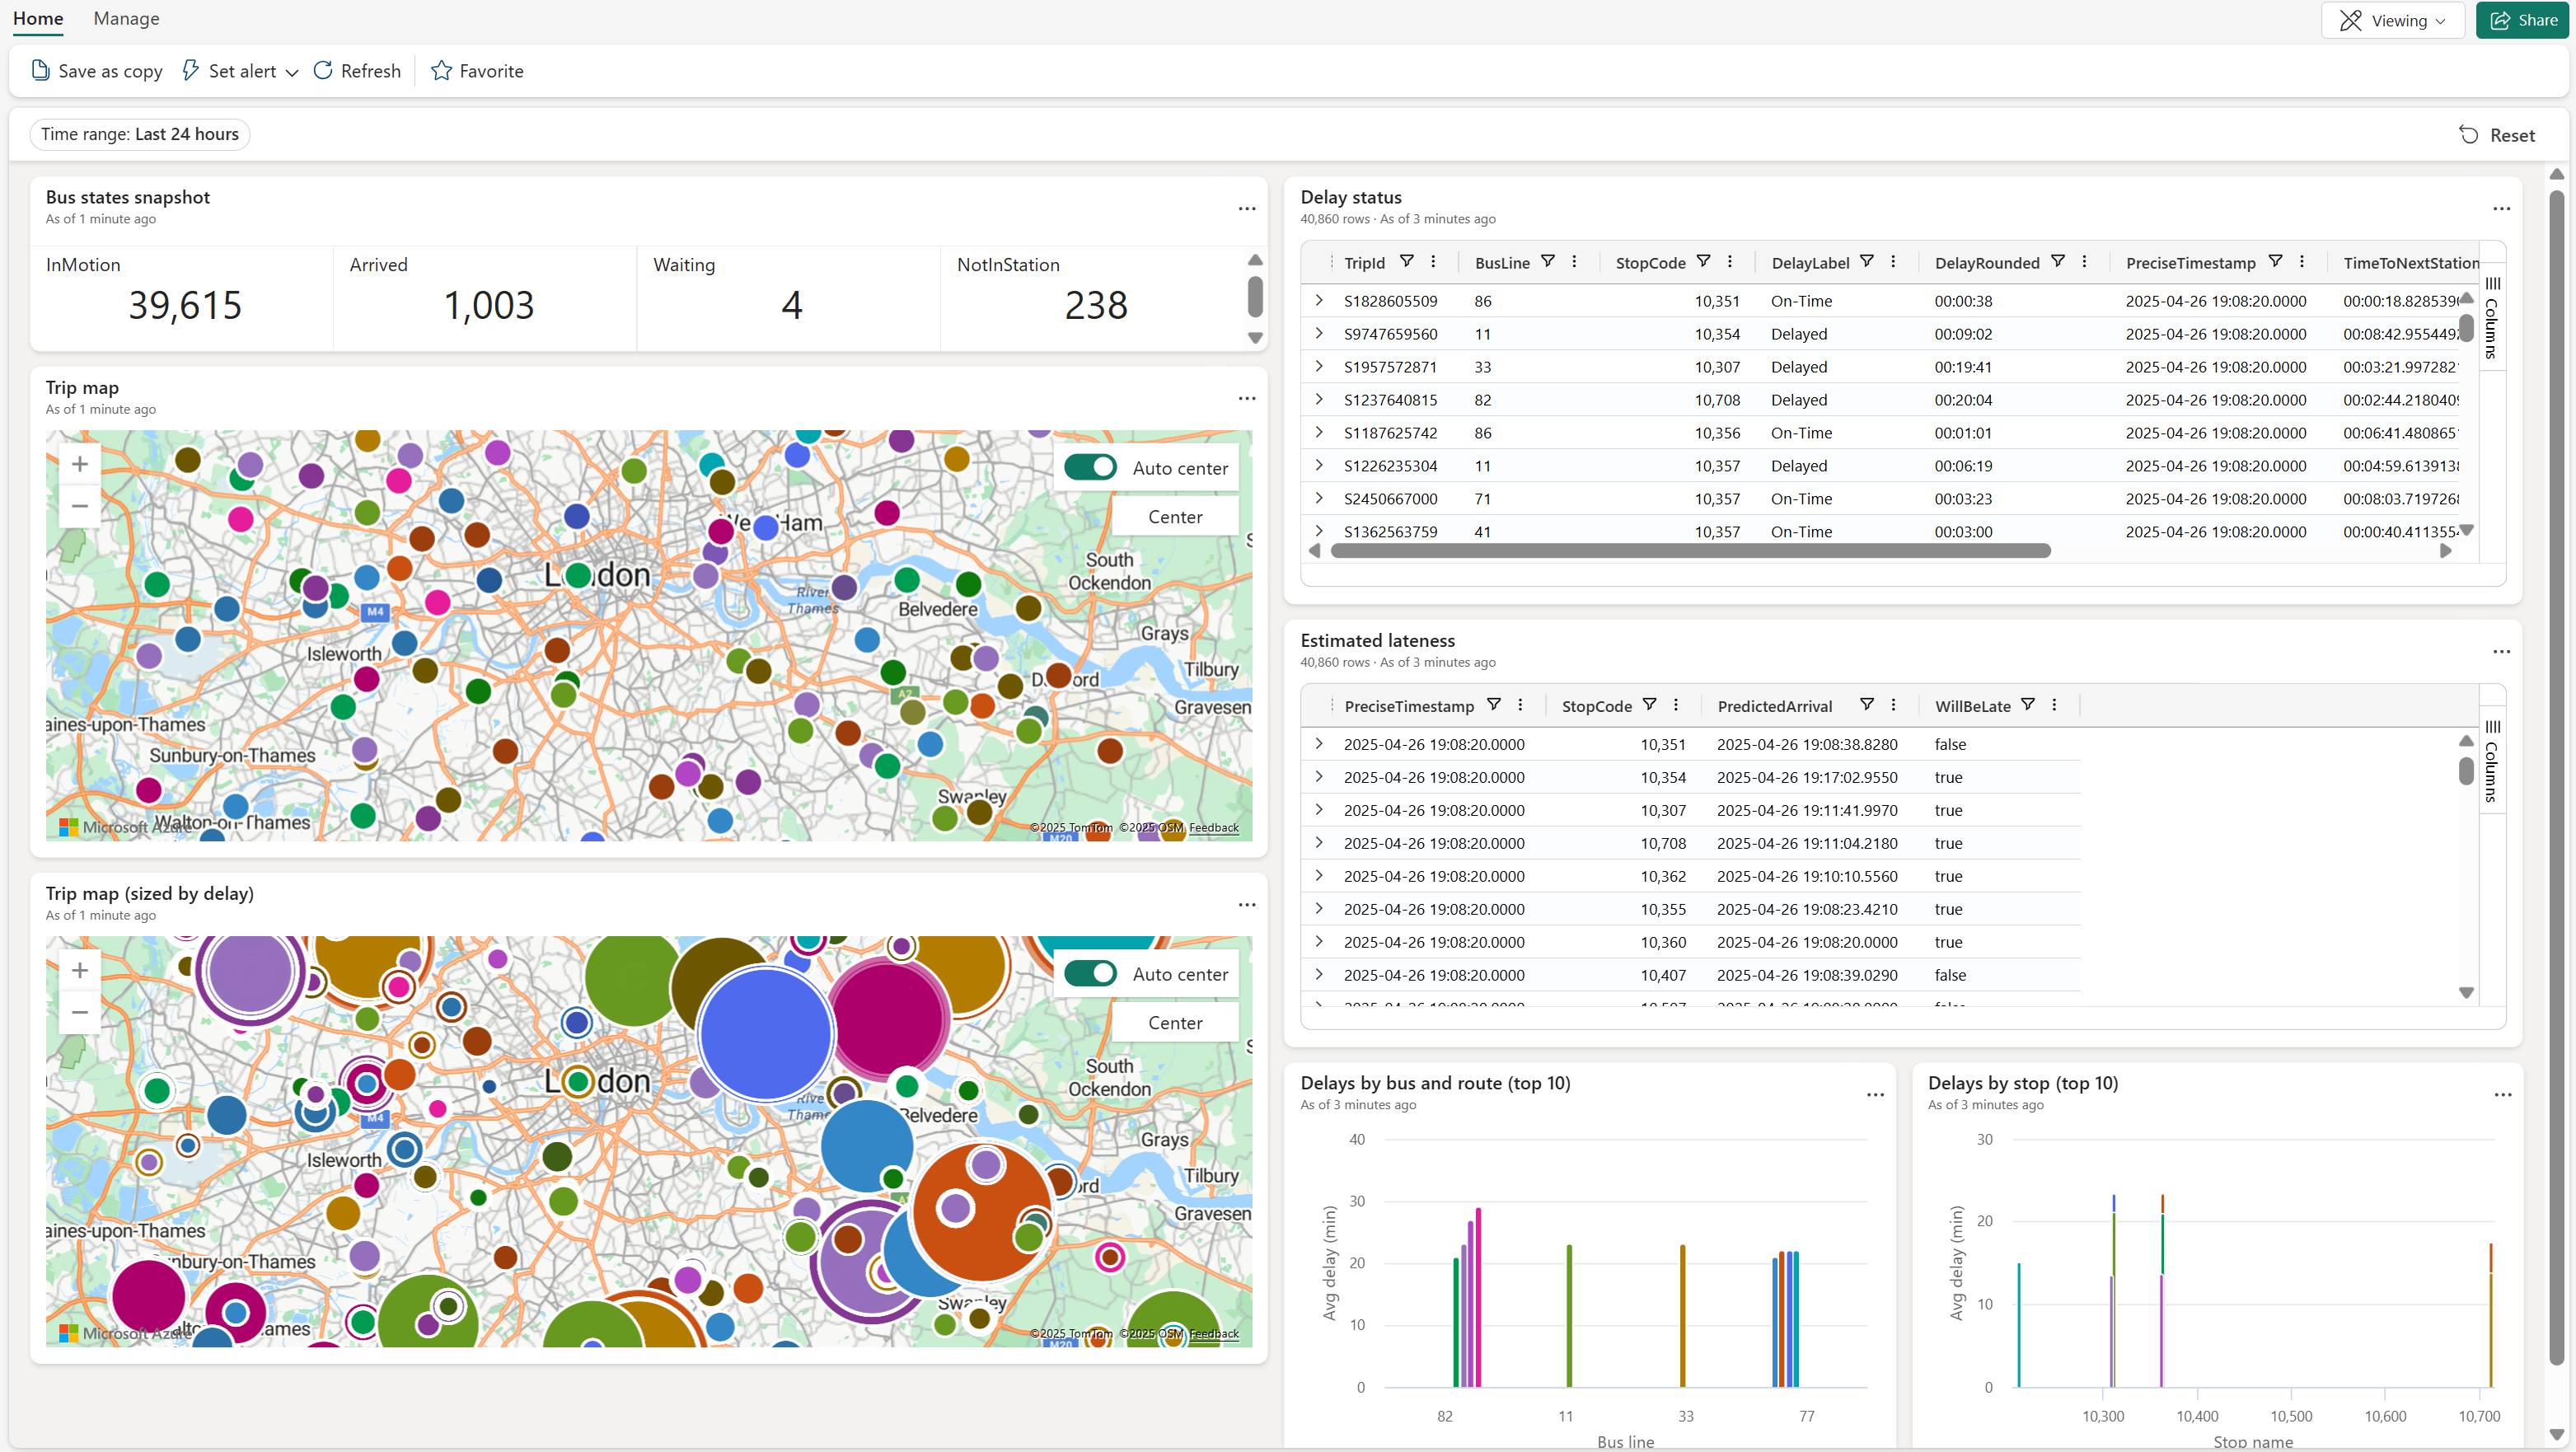Switch to the Manage tab
Screen dimensions: 2576x1452
[126, 19]
